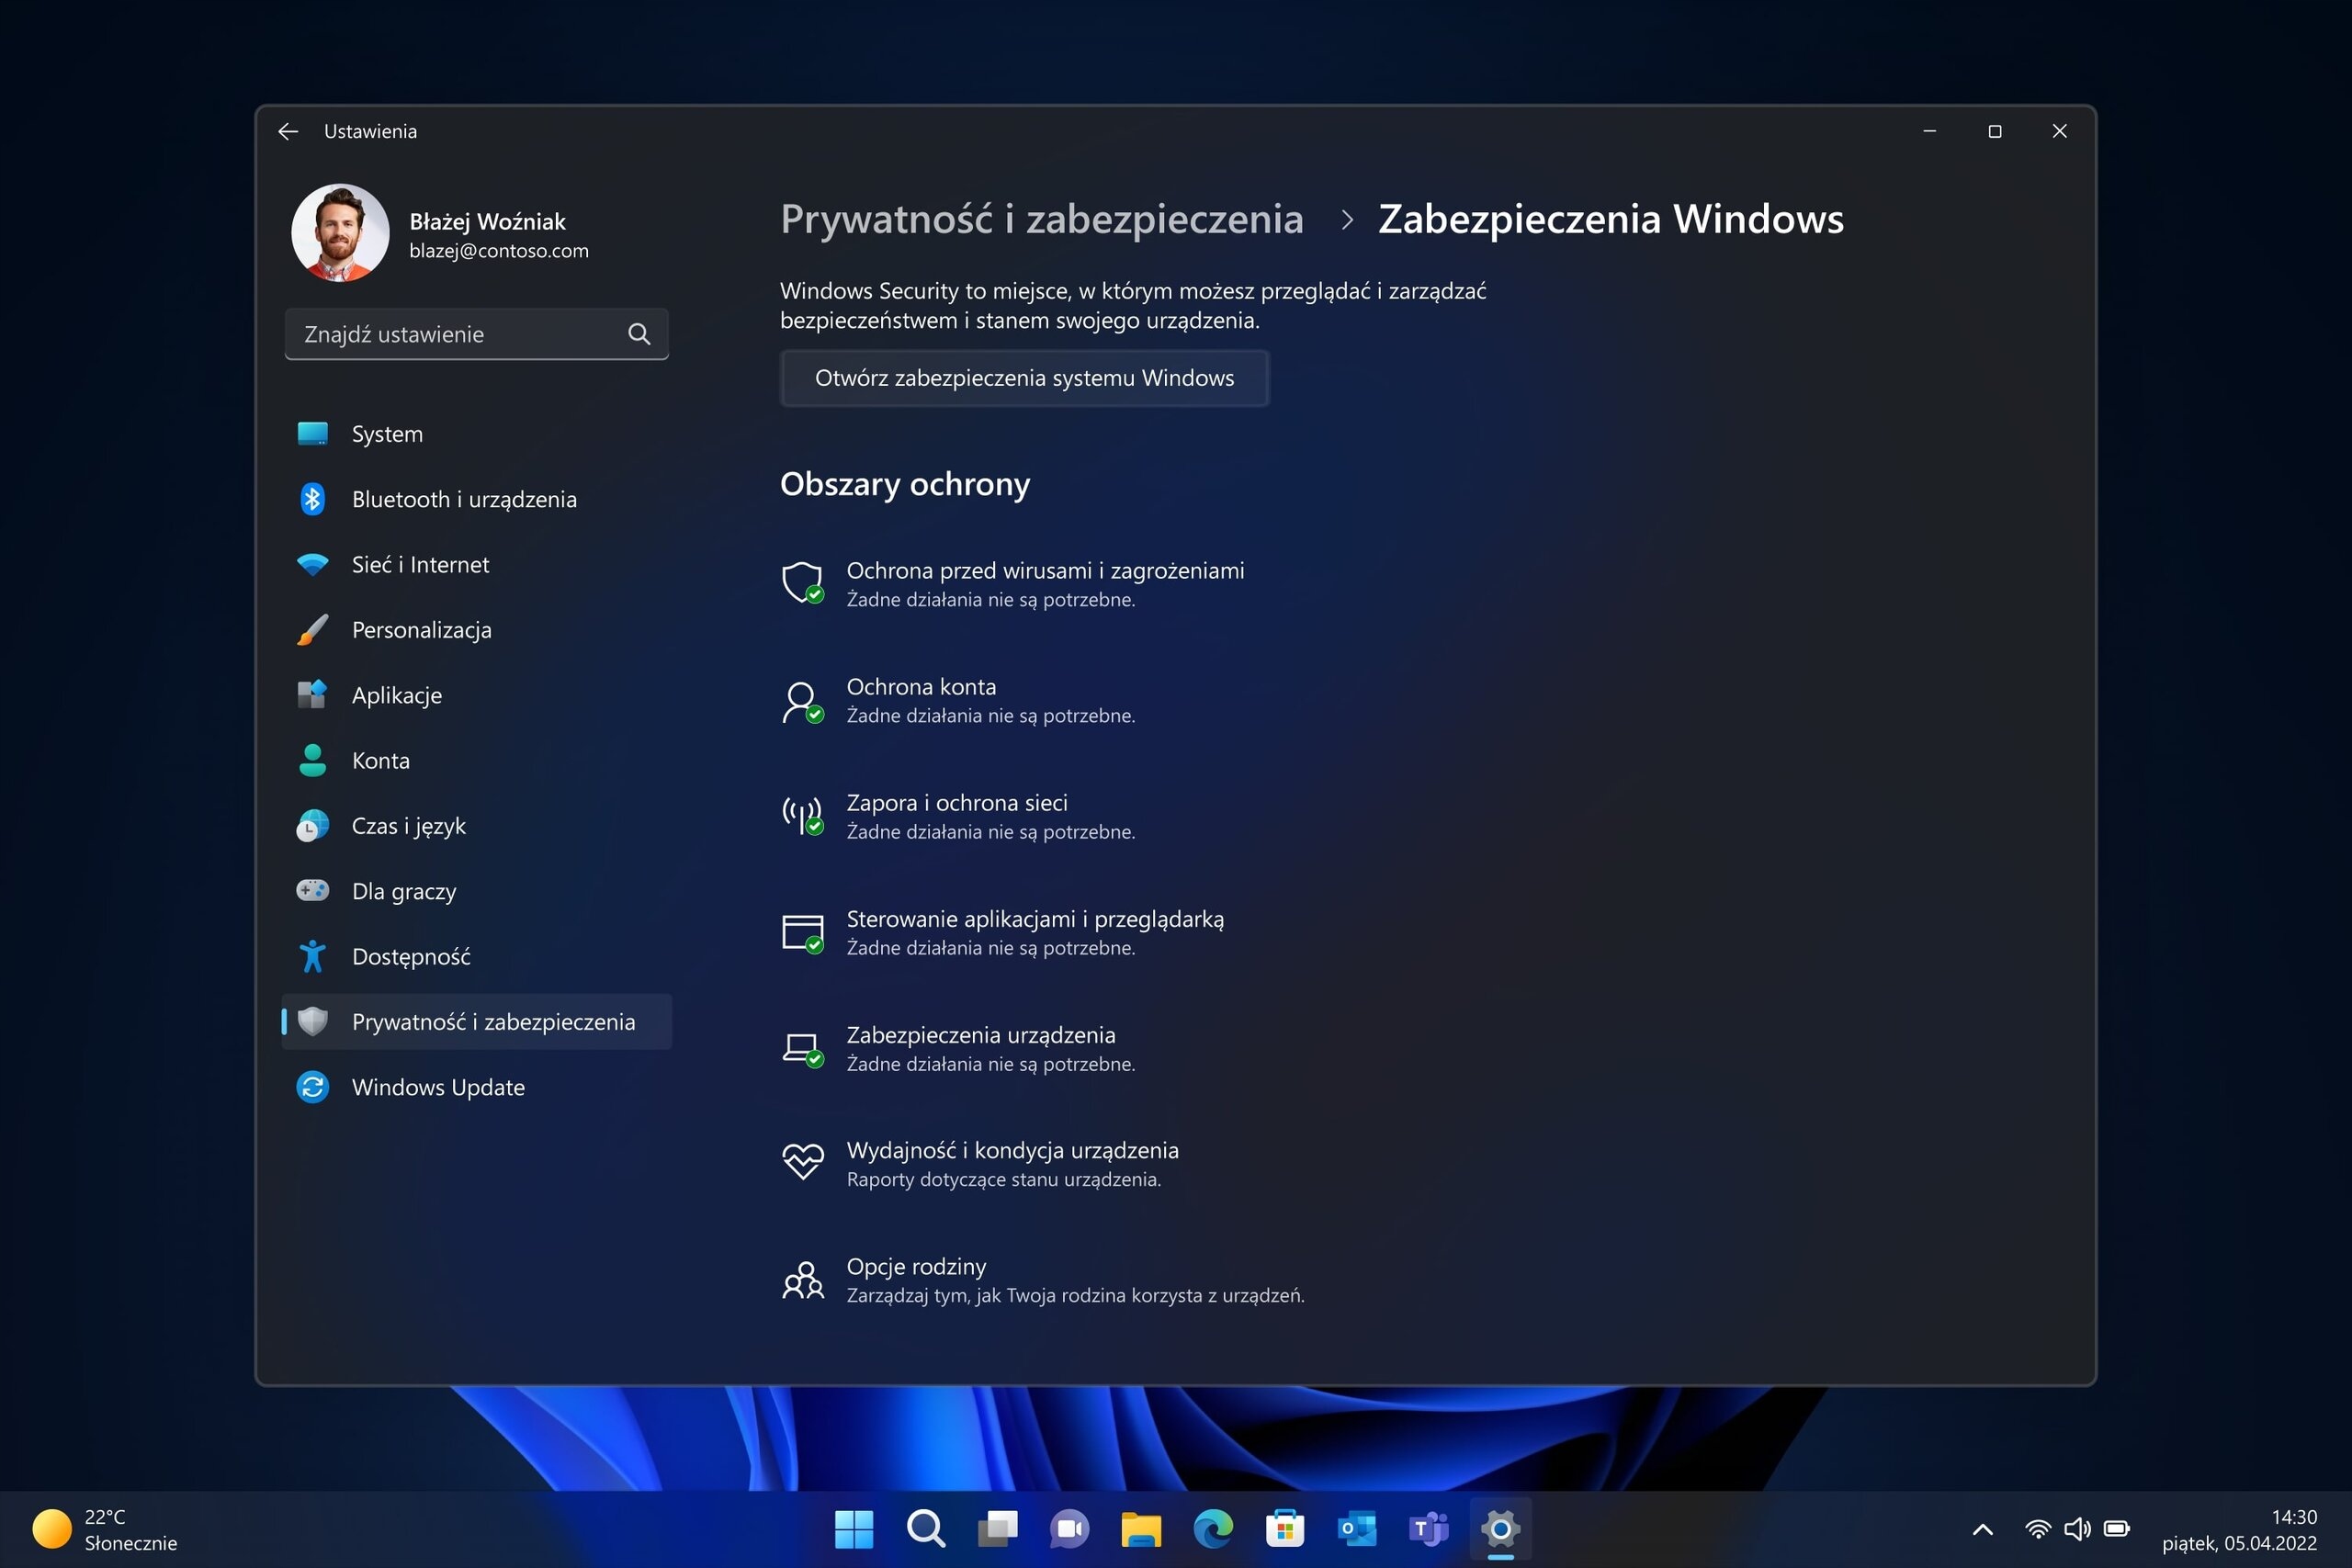Select Sterowanie aplikacjami i przeglądarką window icon

(x=803, y=933)
